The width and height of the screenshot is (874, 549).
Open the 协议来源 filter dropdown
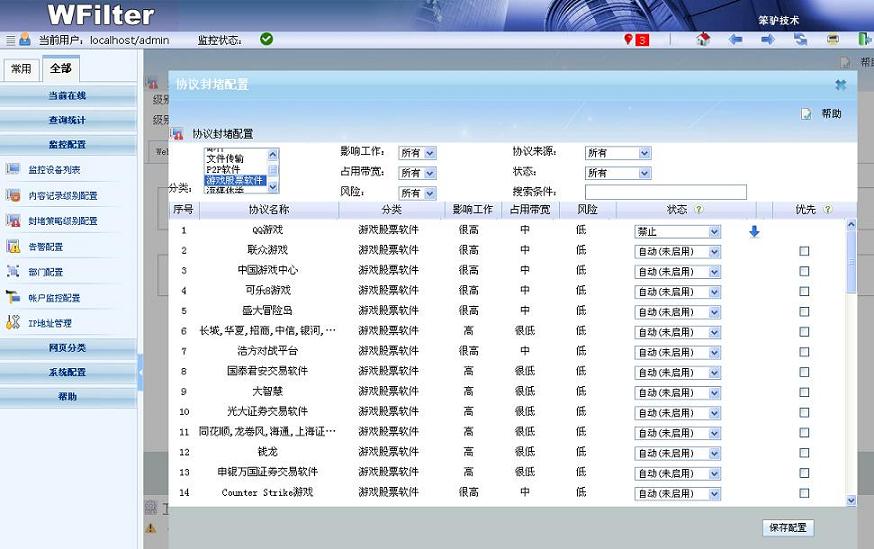617,153
